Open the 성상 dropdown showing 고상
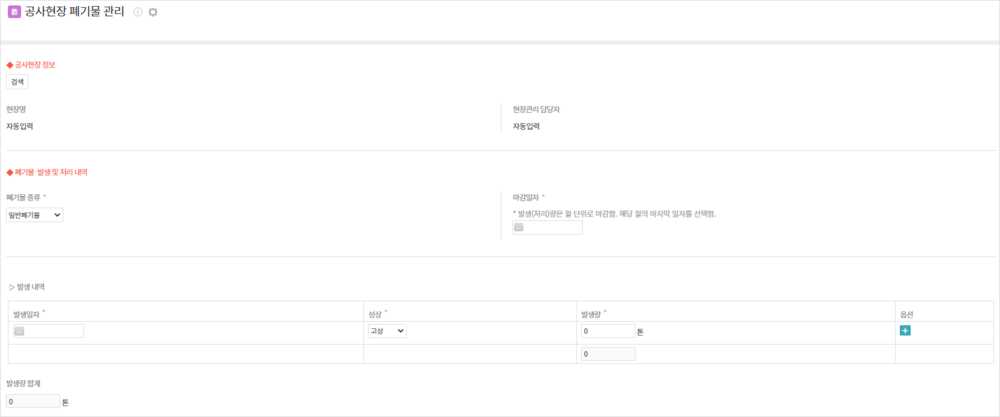 [x=387, y=331]
